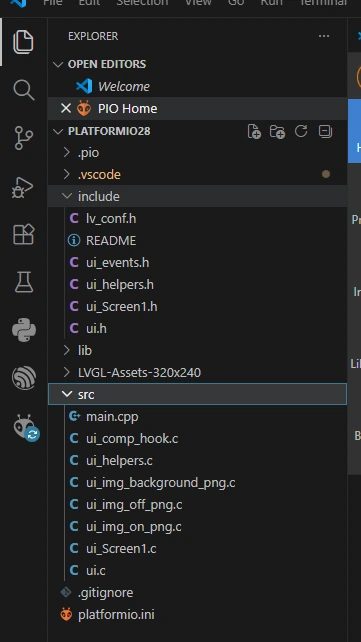This screenshot has width=361, height=642.
Task: Open the File menu
Action: 53,2
